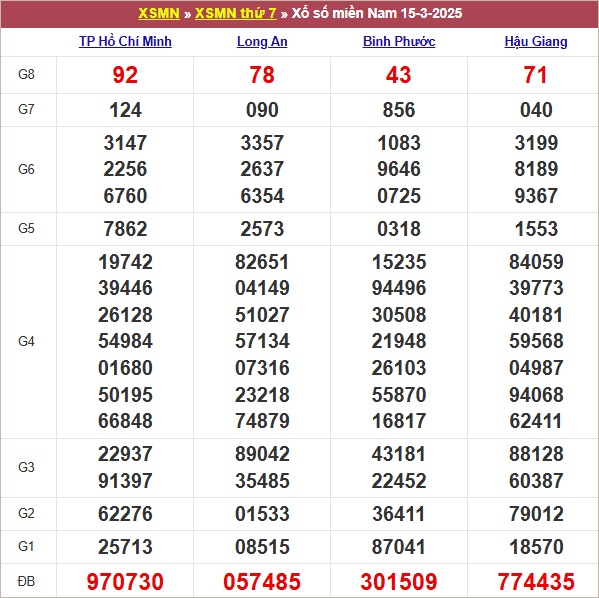Click the G3 value 43181
This screenshot has width=599, height=598.
pyautogui.click(x=399, y=454)
